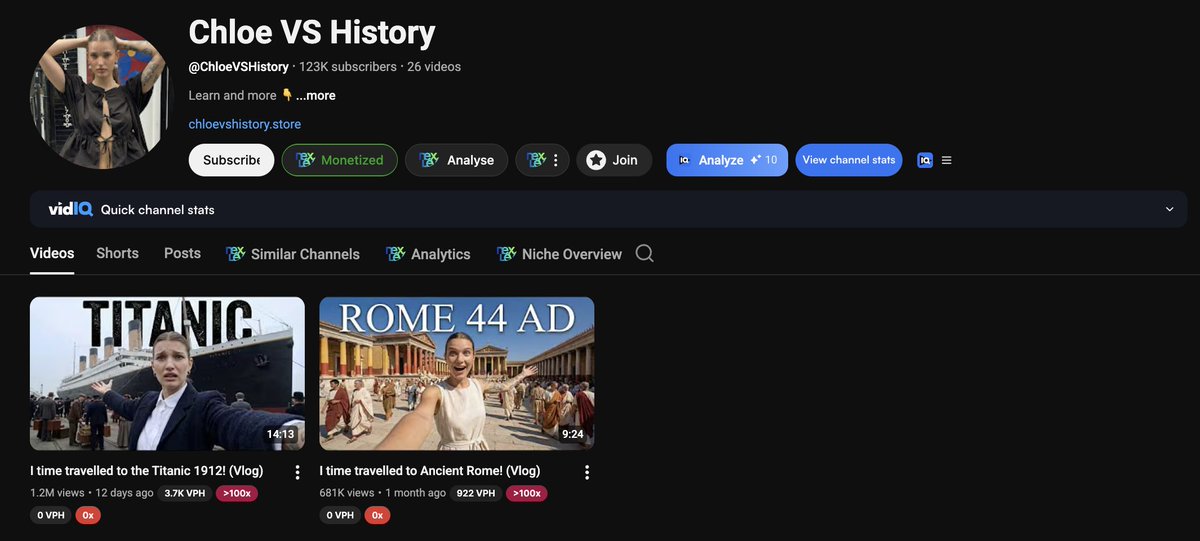The image size is (1200, 541).
Task: Click the 1.2M views text
Action: (57, 493)
